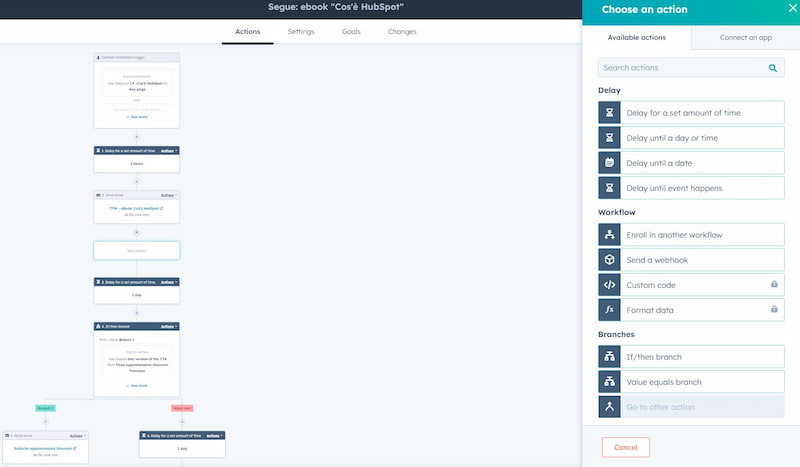The width and height of the screenshot is (800, 467).
Task: Choose the Format data action
Action: pyautogui.click(x=691, y=310)
